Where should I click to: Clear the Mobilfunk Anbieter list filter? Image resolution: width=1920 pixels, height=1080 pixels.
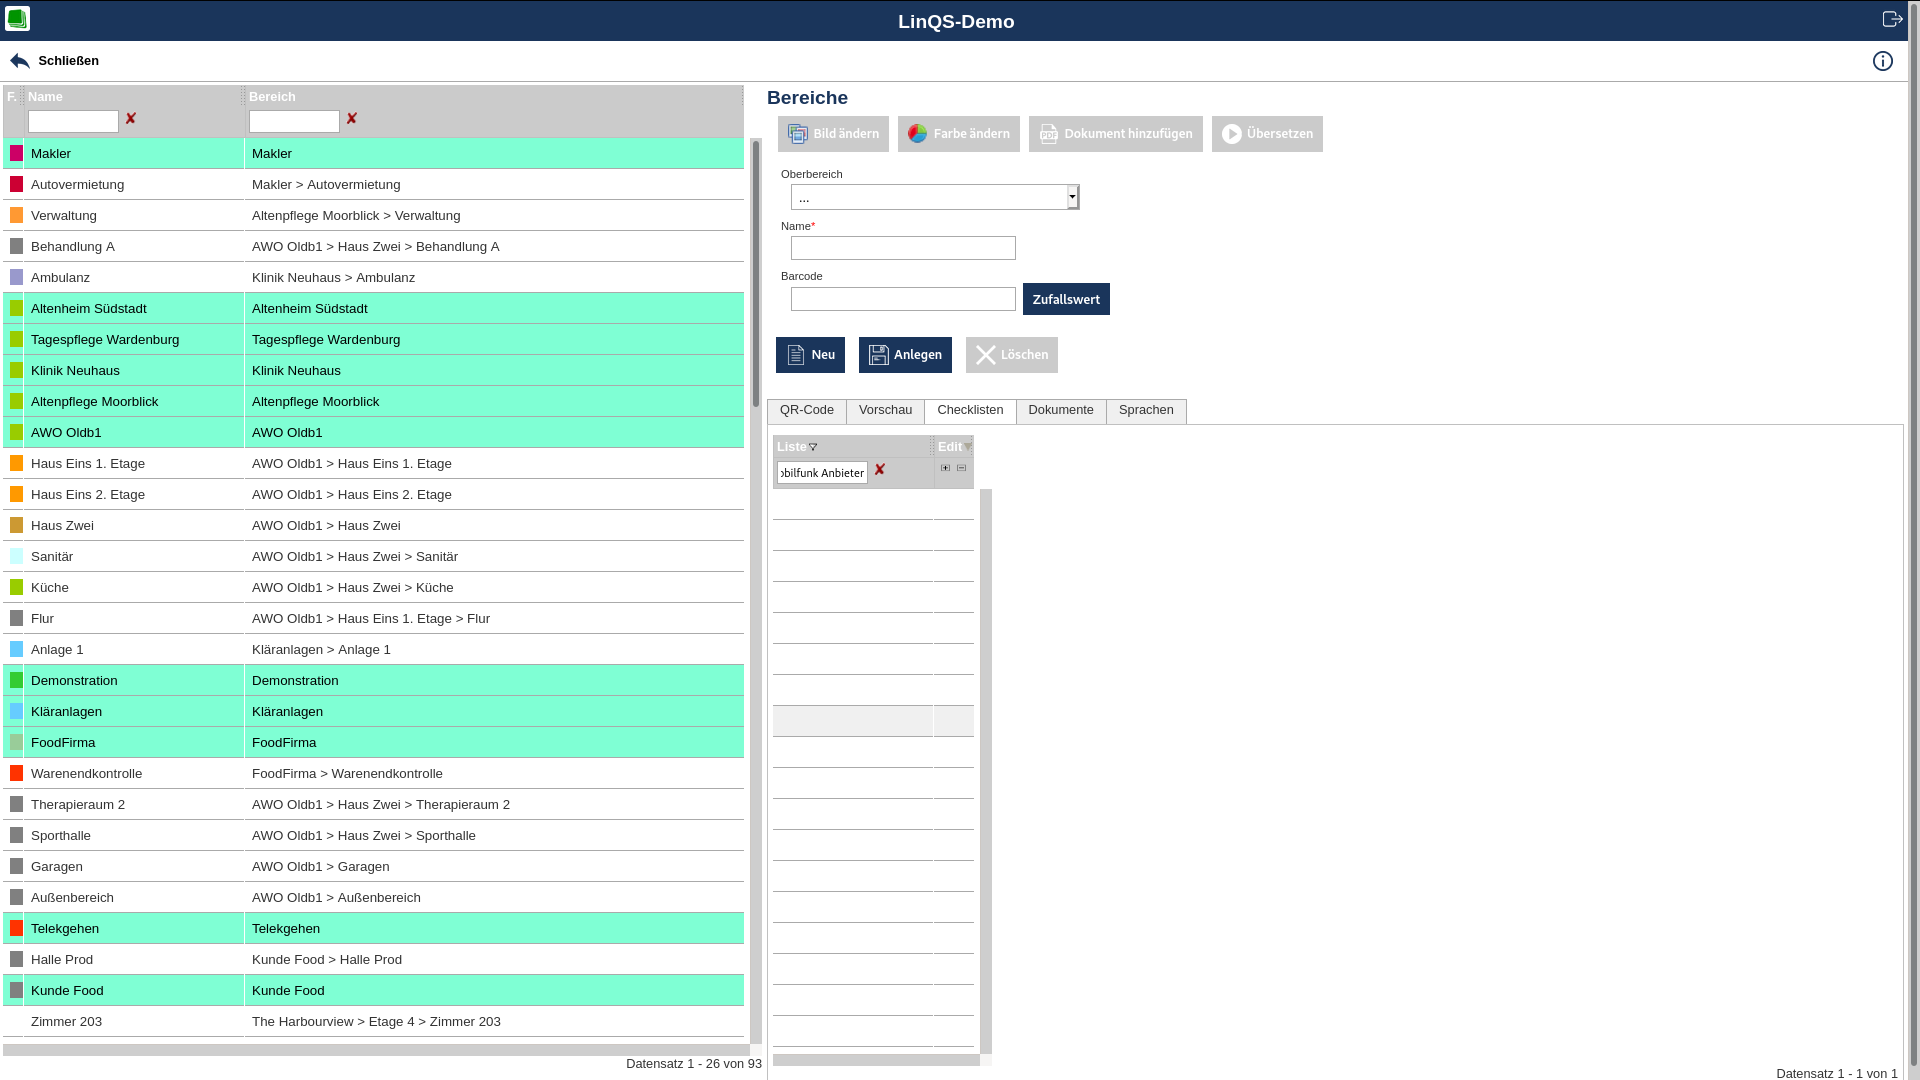(x=879, y=470)
